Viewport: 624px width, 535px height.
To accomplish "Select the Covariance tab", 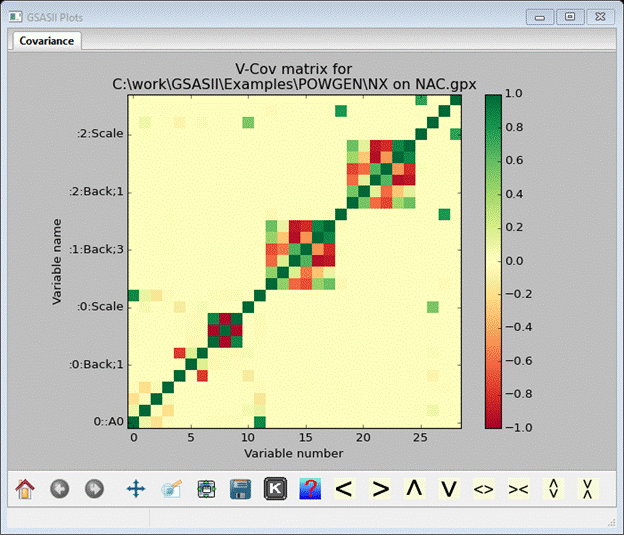I will coord(46,41).
